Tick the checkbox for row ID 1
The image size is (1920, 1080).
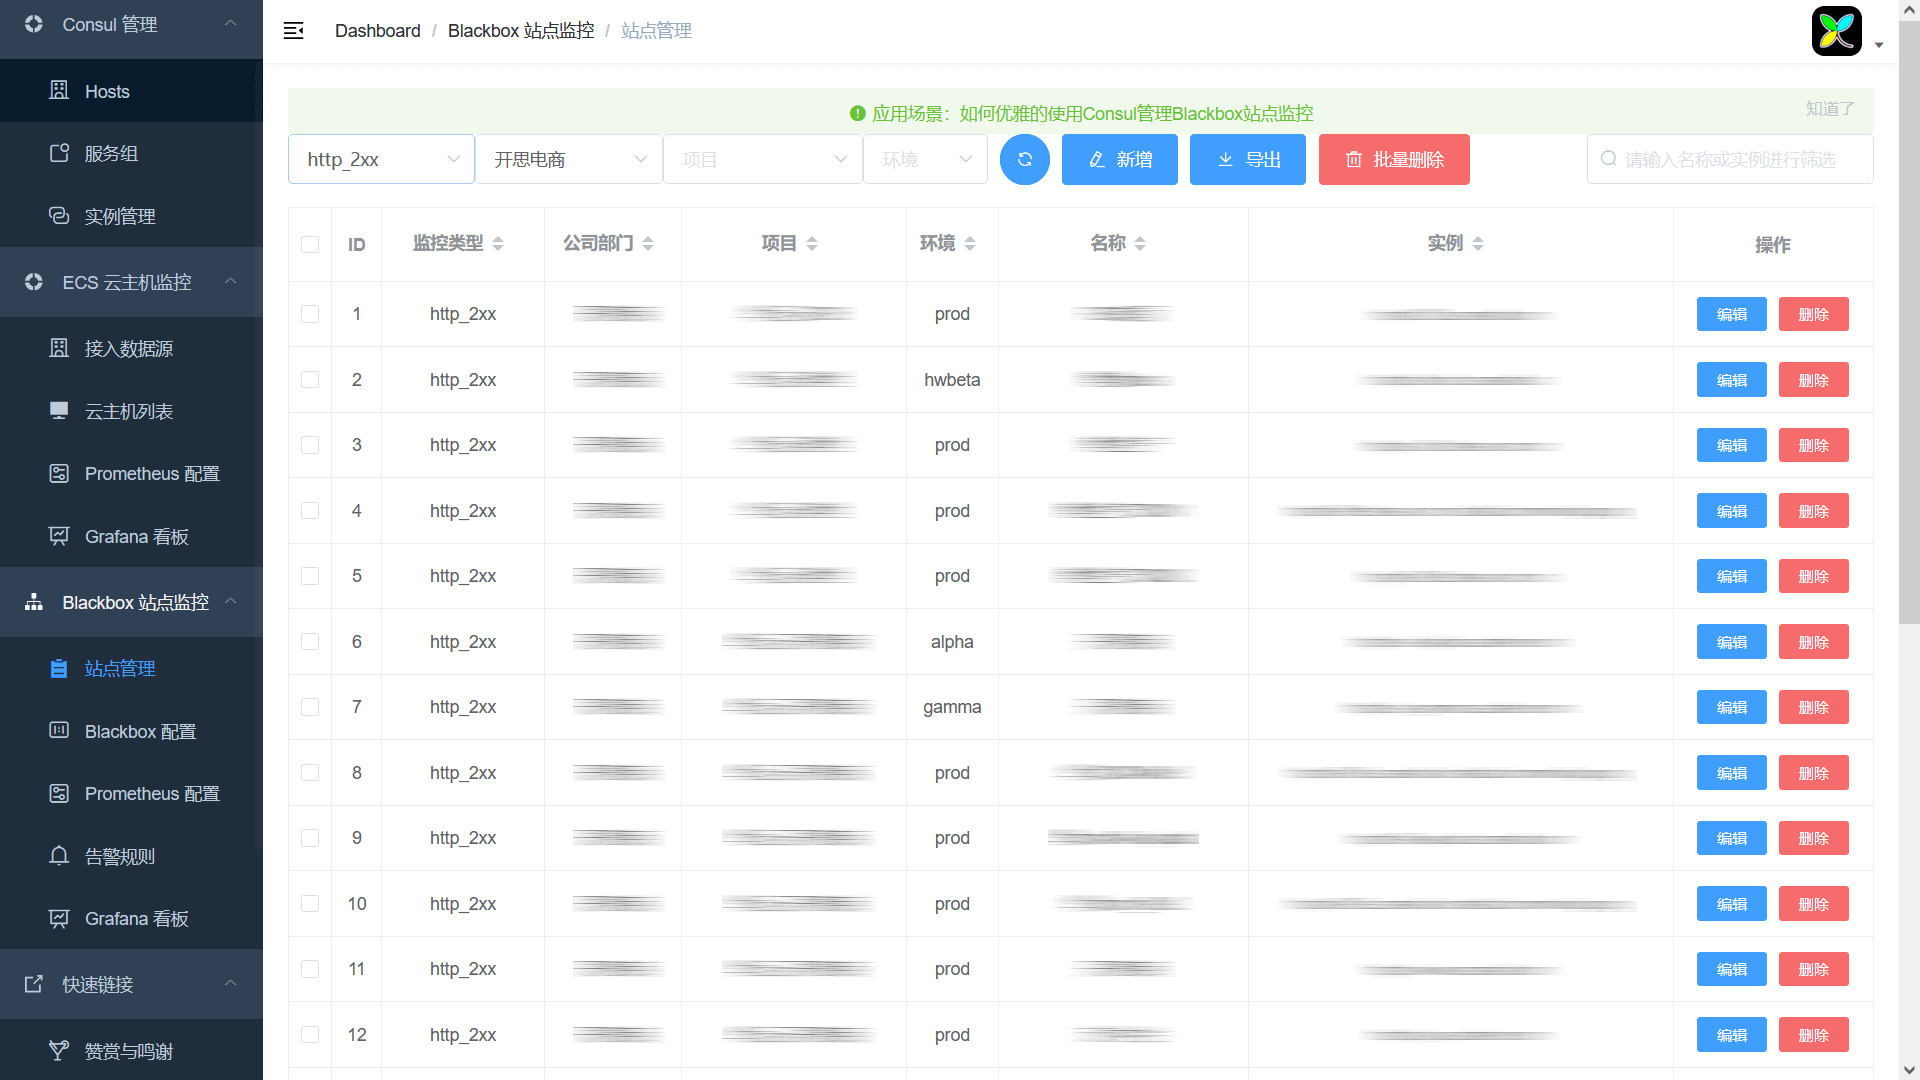[310, 314]
